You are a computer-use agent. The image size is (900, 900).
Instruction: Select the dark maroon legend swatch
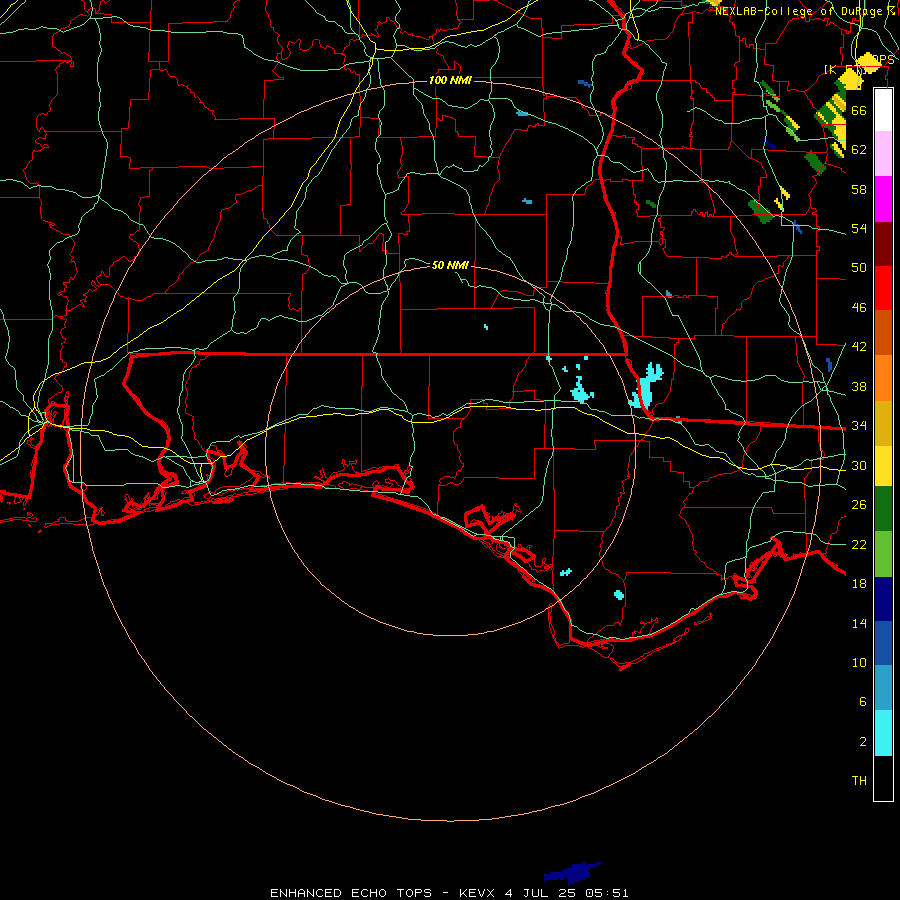coord(883,244)
